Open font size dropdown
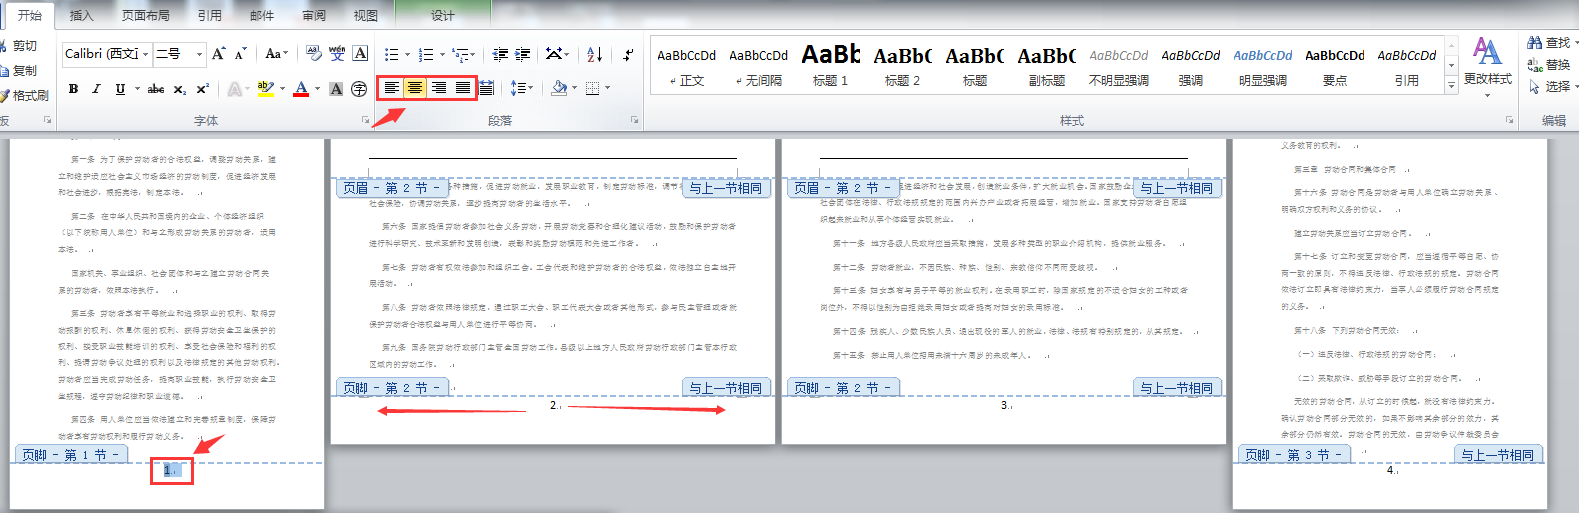The image size is (1579, 513). 200,54
